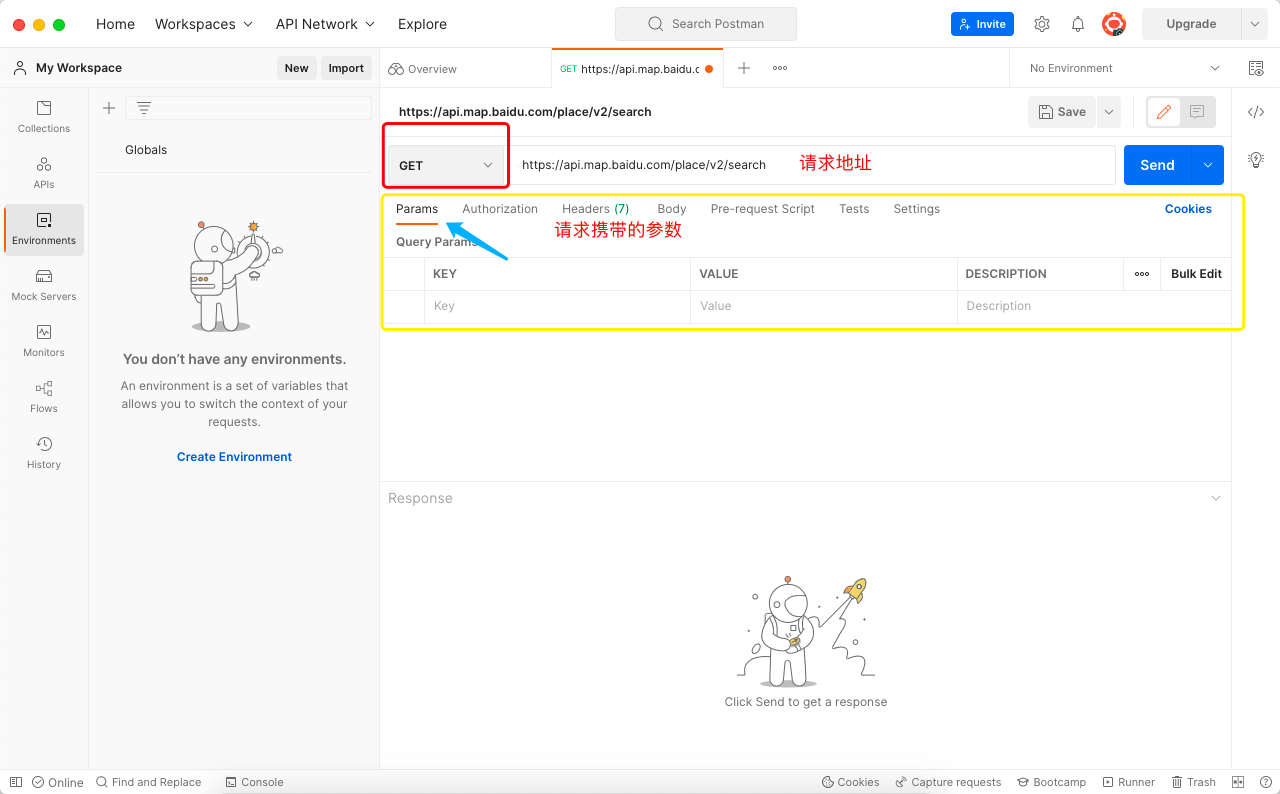1280x794 pixels.
Task: Expand the Upgrade dropdown arrow
Action: [x=1254, y=24]
